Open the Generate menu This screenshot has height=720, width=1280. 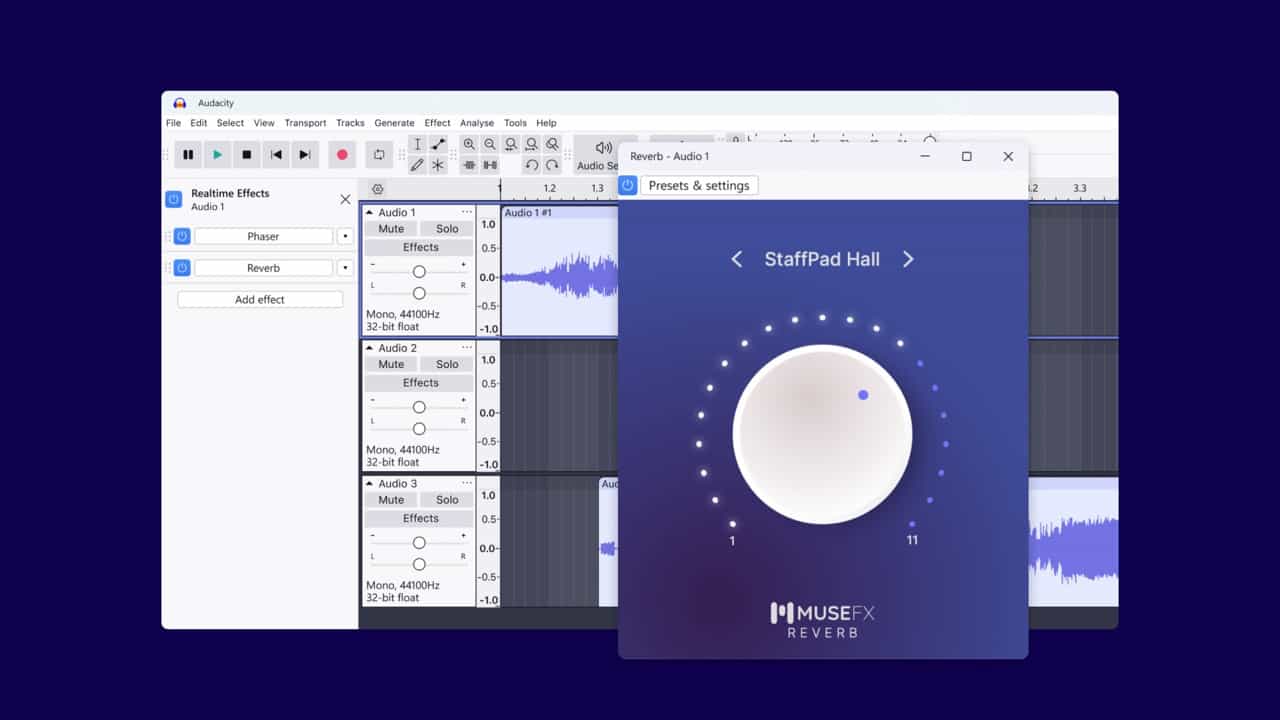(x=394, y=123)
